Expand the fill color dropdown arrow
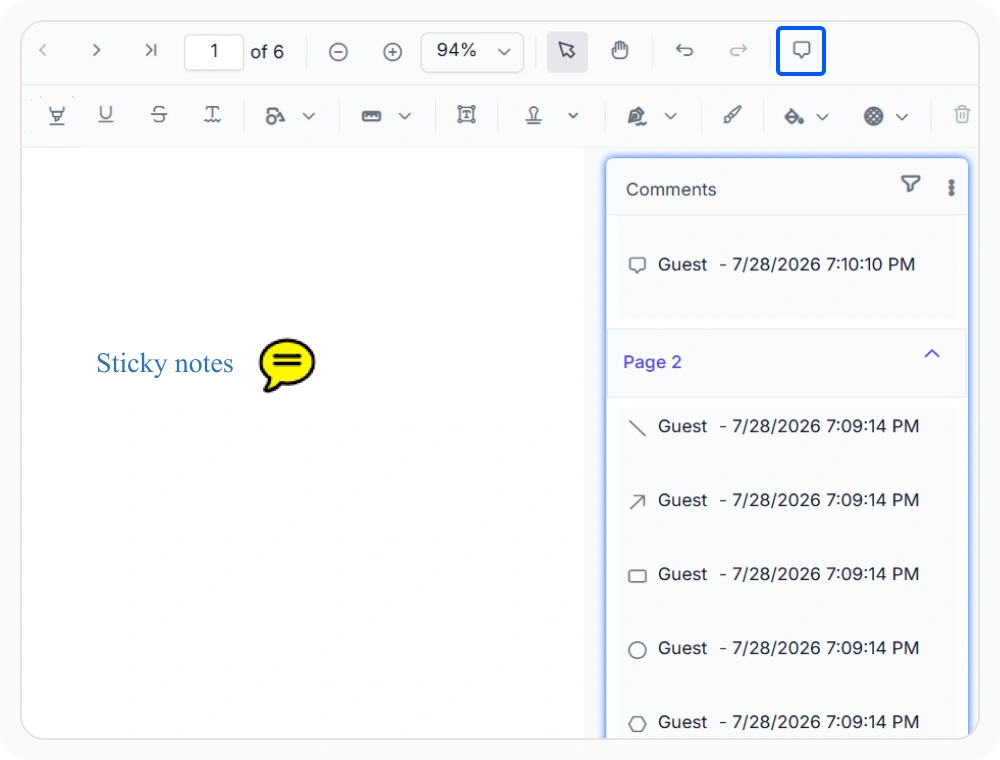The image size is (1000, 760). [823, 117]
